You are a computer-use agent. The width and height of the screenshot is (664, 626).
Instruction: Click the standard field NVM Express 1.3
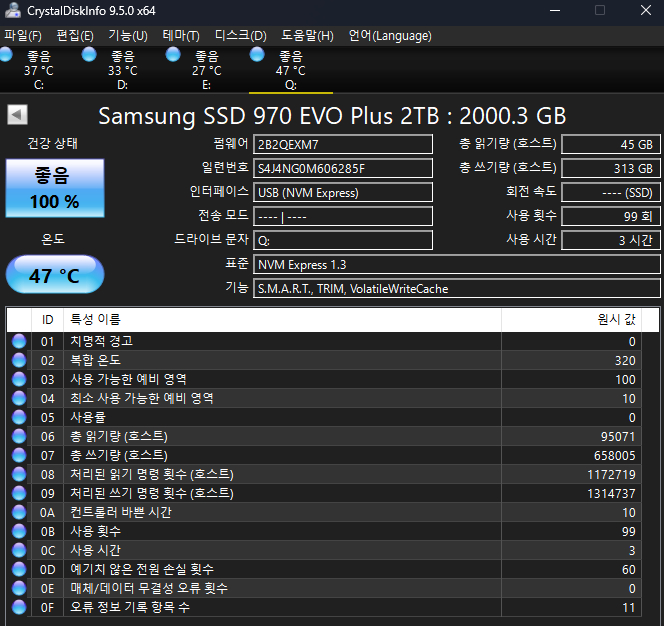tap(456, 265)
